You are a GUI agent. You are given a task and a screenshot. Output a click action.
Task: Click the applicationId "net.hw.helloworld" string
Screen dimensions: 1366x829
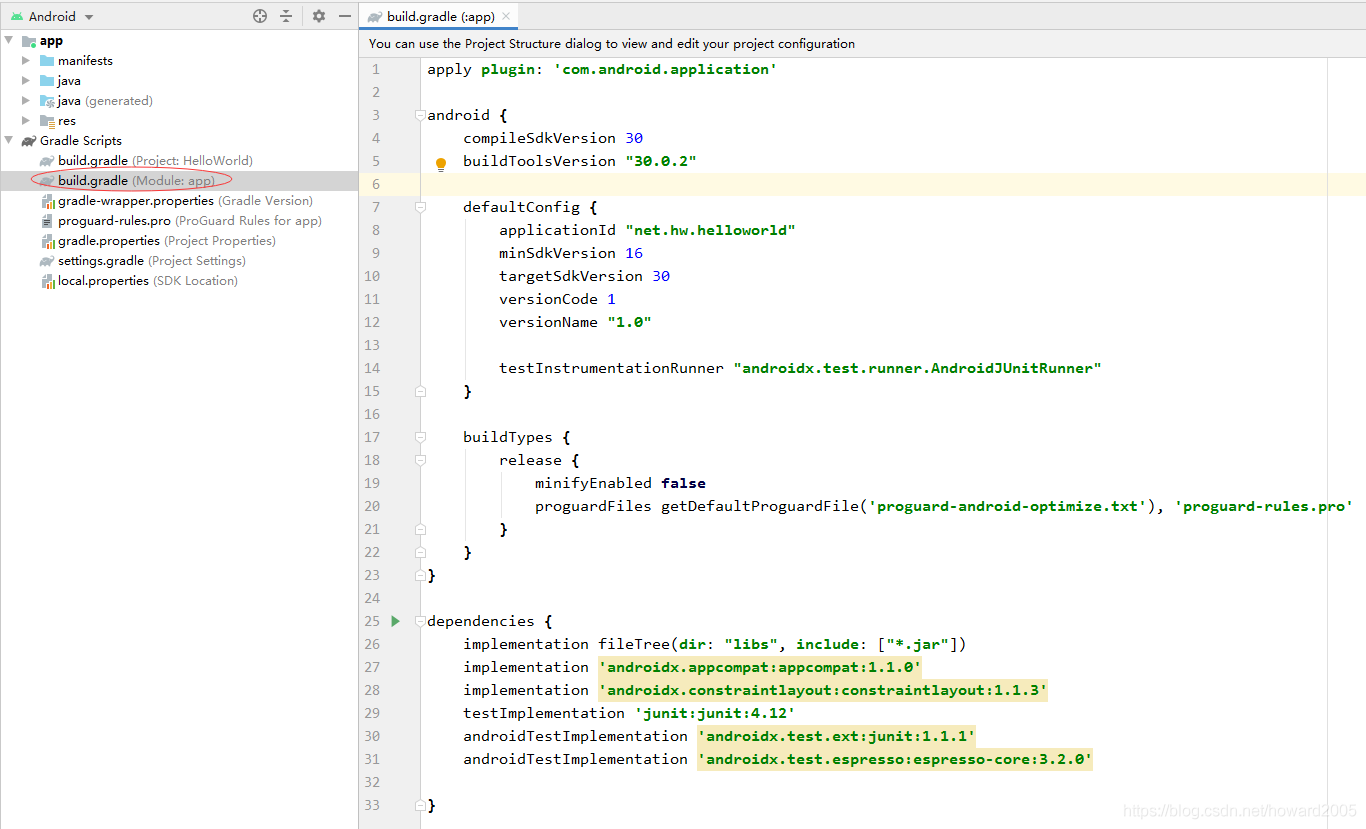(x=710, y=230)
